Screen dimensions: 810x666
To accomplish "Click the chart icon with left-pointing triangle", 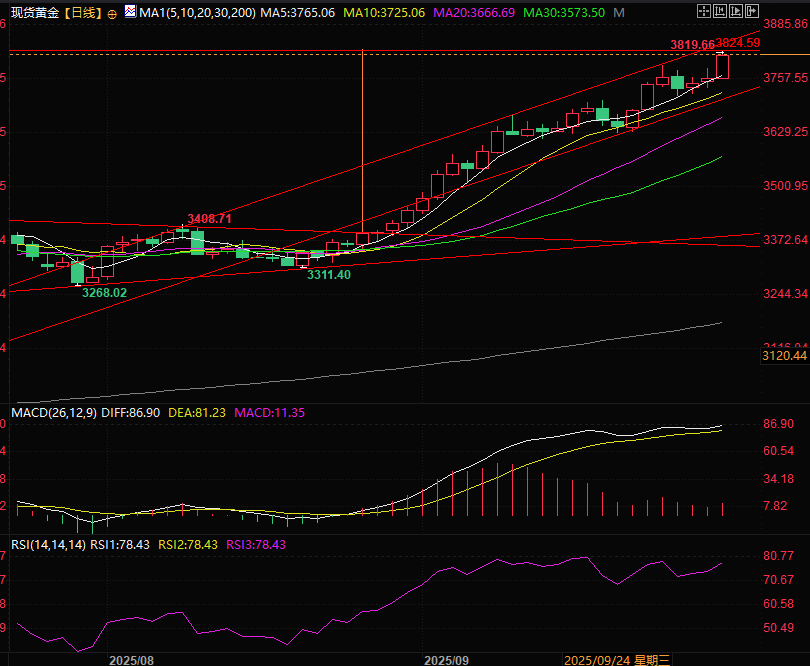I will tap(720, 11).
